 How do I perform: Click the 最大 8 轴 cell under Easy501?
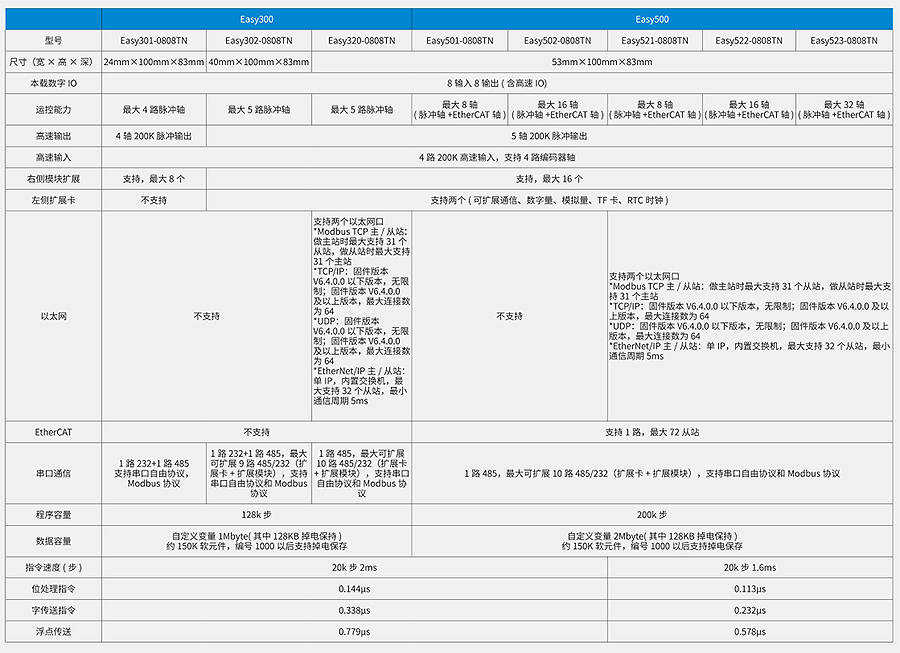tap(460, 110)
